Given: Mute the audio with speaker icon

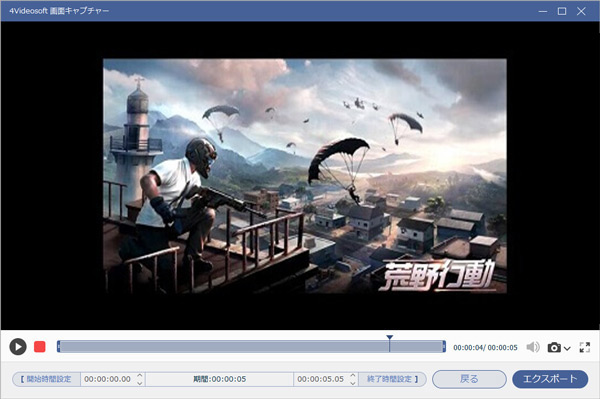Looking at the screenshot, I should coord(533,347).
